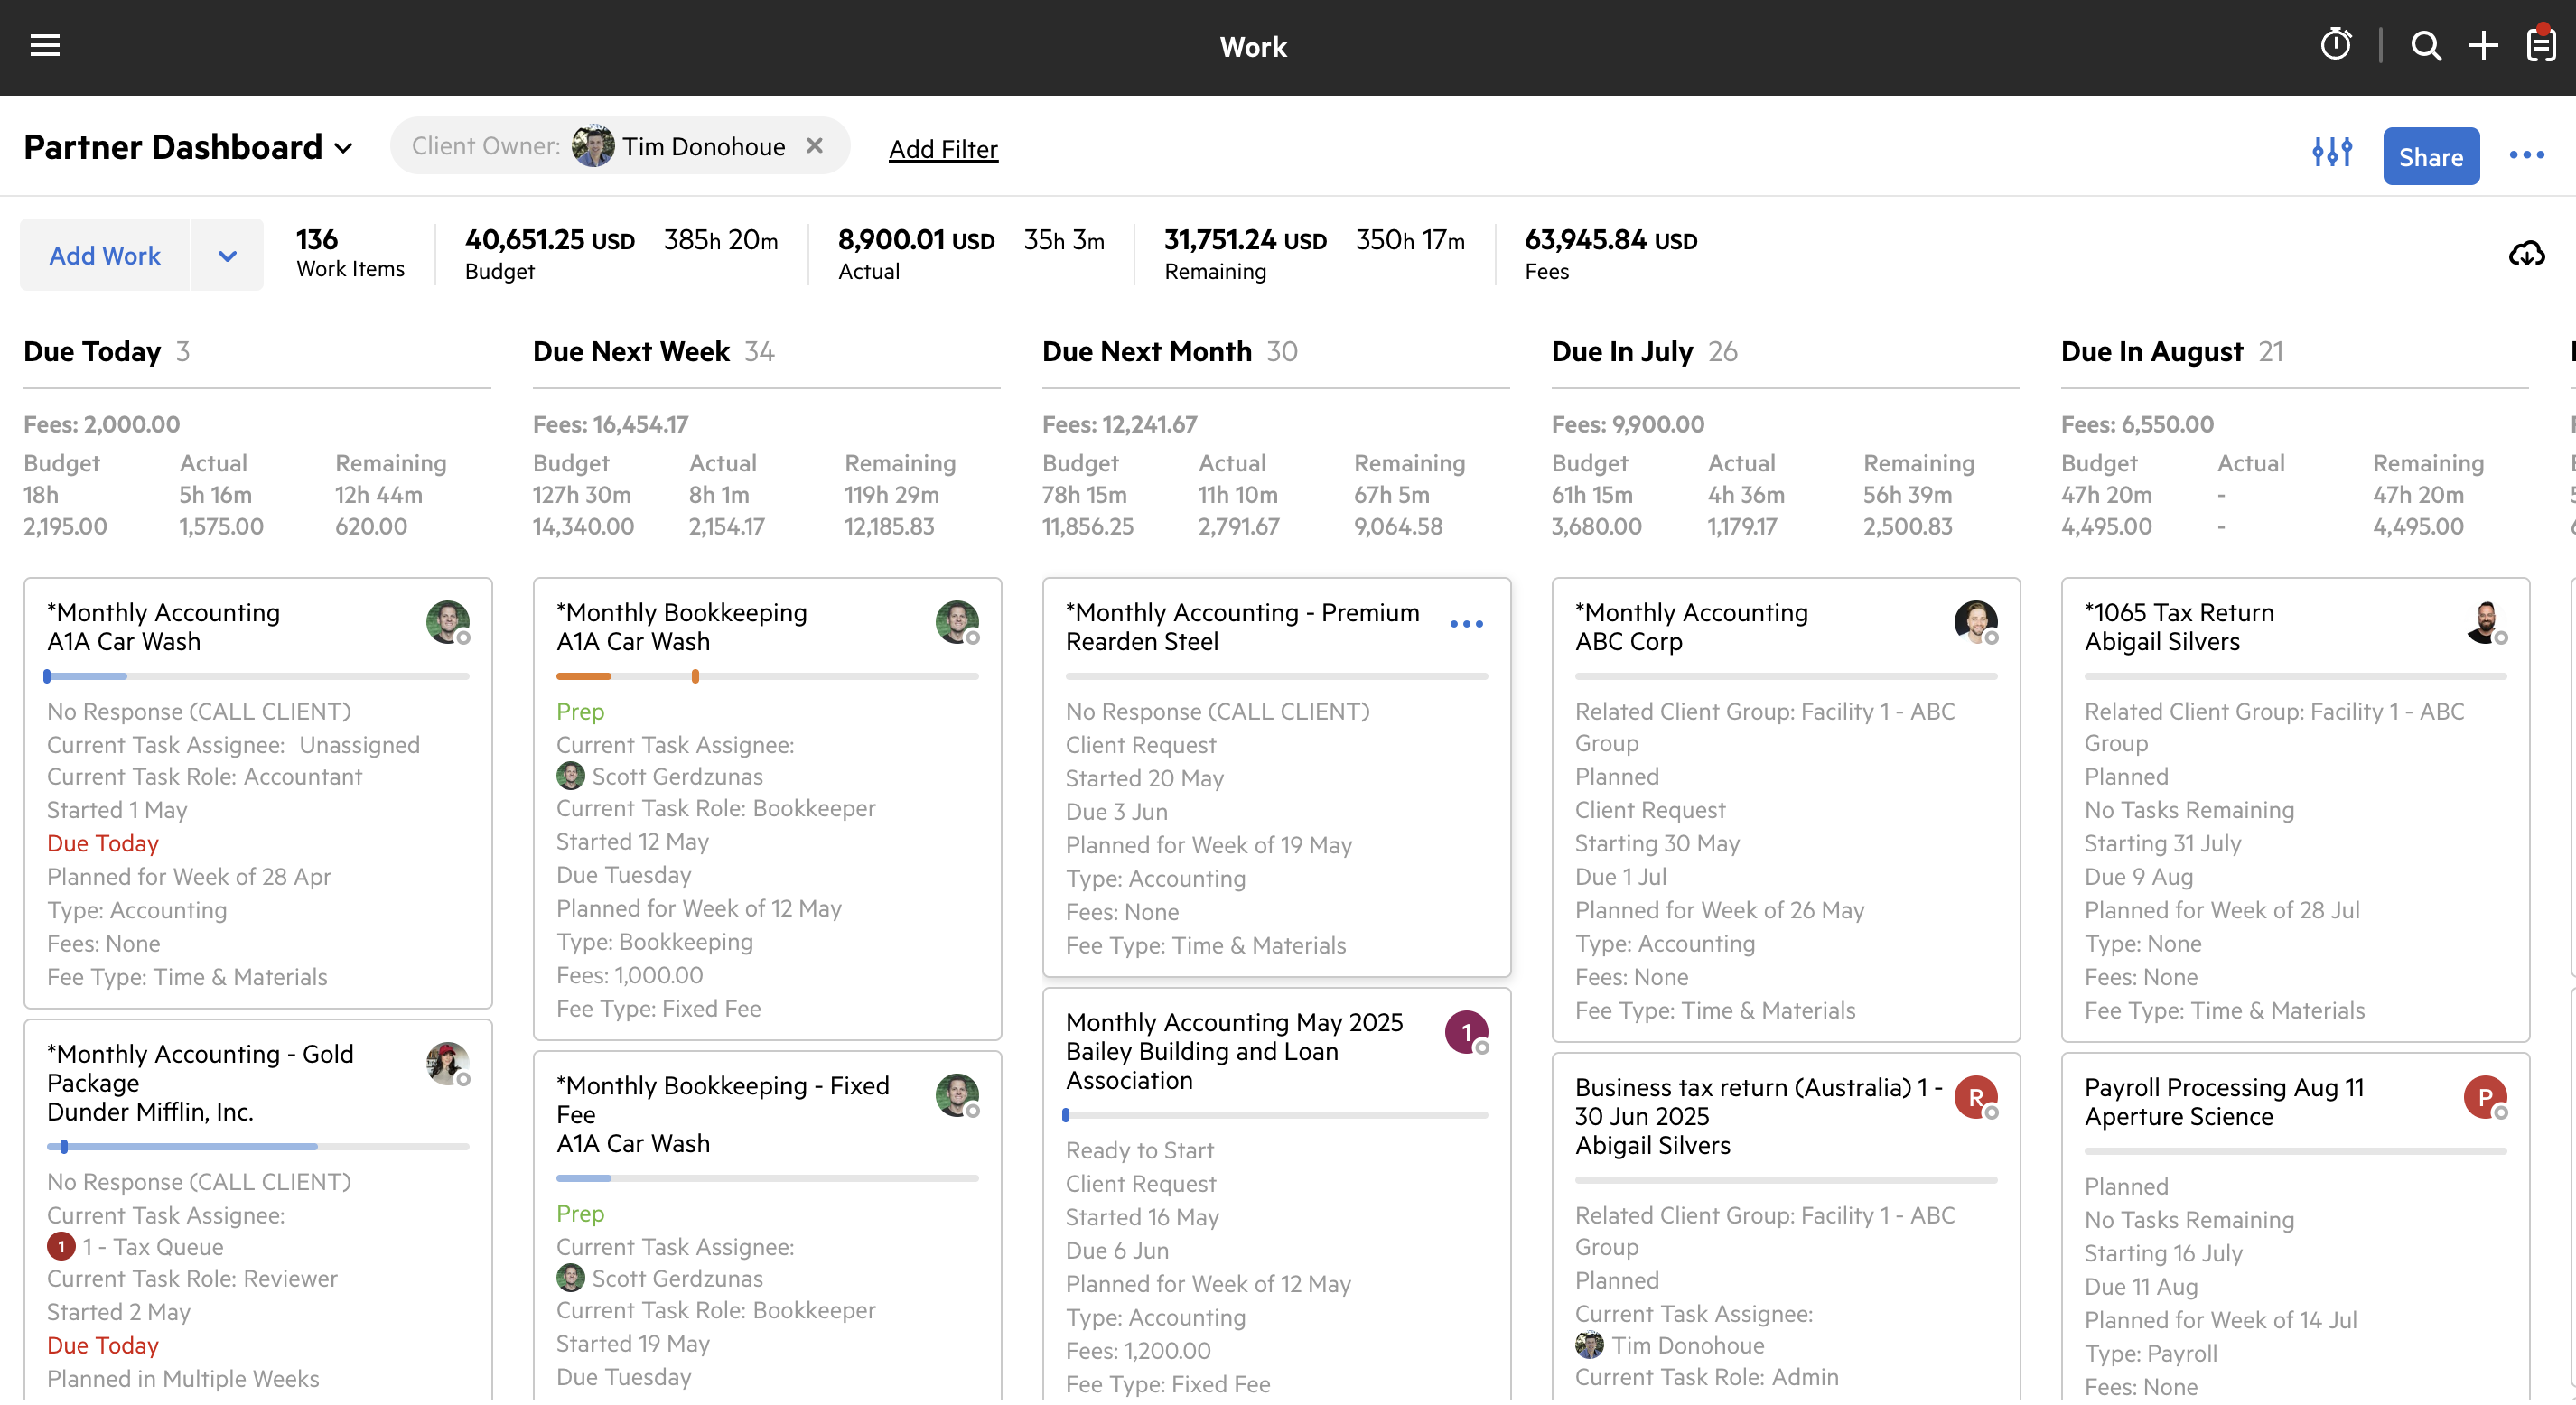Open the dashboard three-dots menu near Share
Viewport: 2576px width, 1405px height.
coord(2526,155)
